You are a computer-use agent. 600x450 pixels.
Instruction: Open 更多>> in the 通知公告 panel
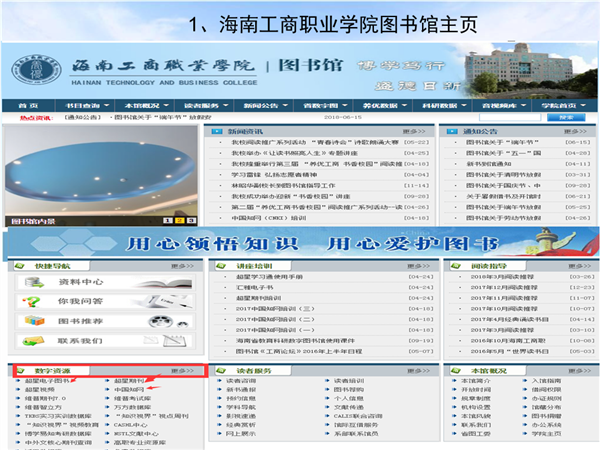[575, 131]
